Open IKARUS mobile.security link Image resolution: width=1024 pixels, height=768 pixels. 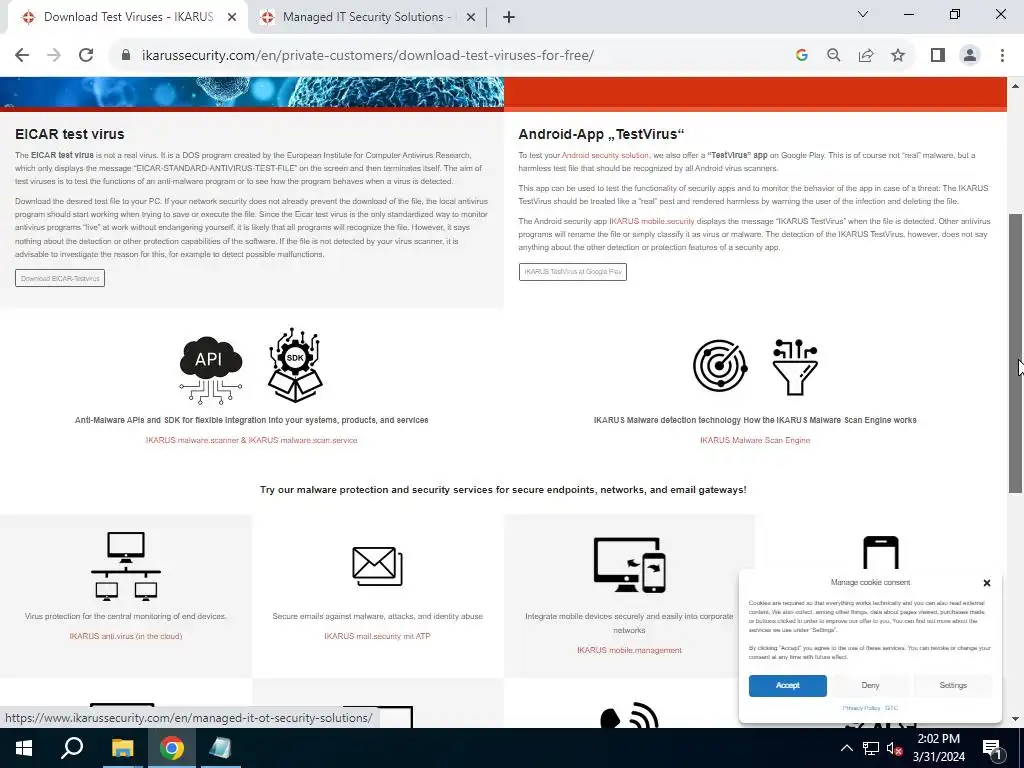652,221
